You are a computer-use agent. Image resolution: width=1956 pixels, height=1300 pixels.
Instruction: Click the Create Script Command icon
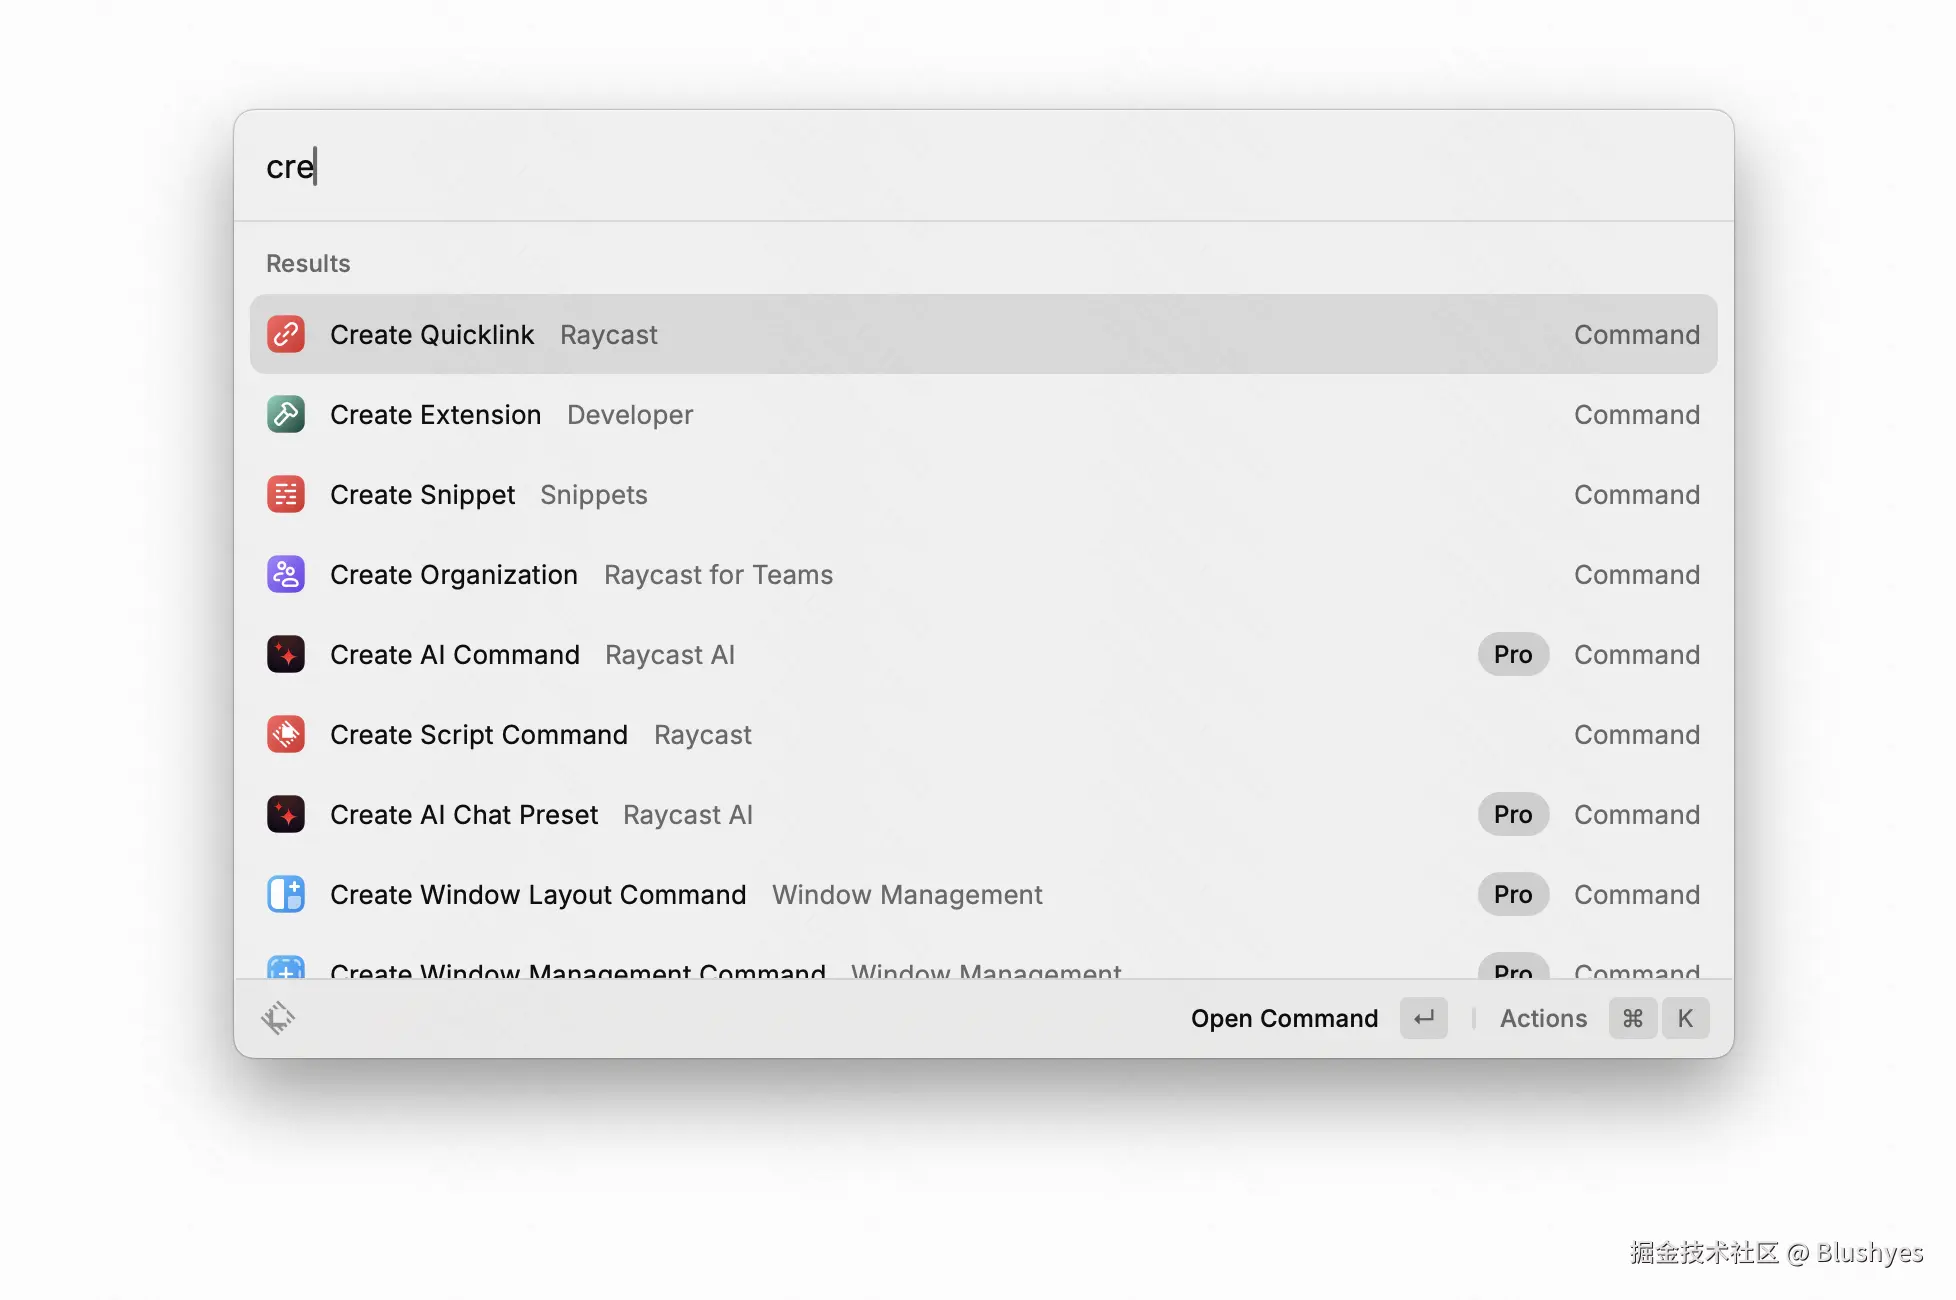point(286,734)
